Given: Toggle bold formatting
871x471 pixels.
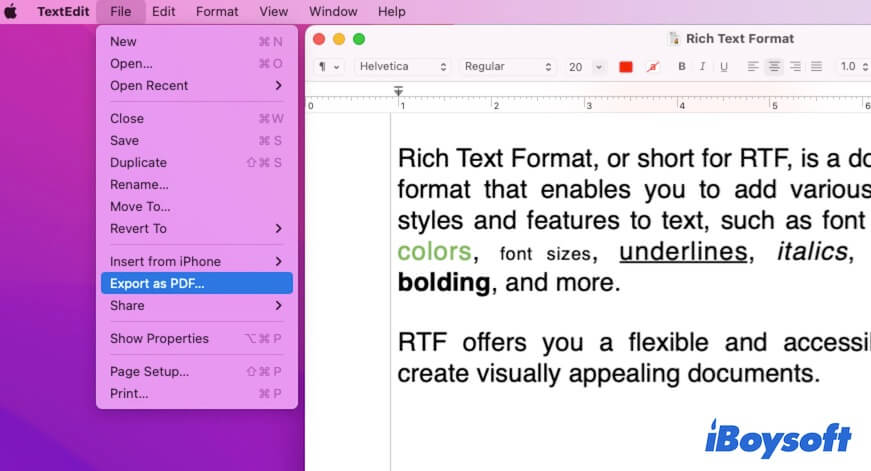Looking at the screenshot, I should tap(682, 67).
